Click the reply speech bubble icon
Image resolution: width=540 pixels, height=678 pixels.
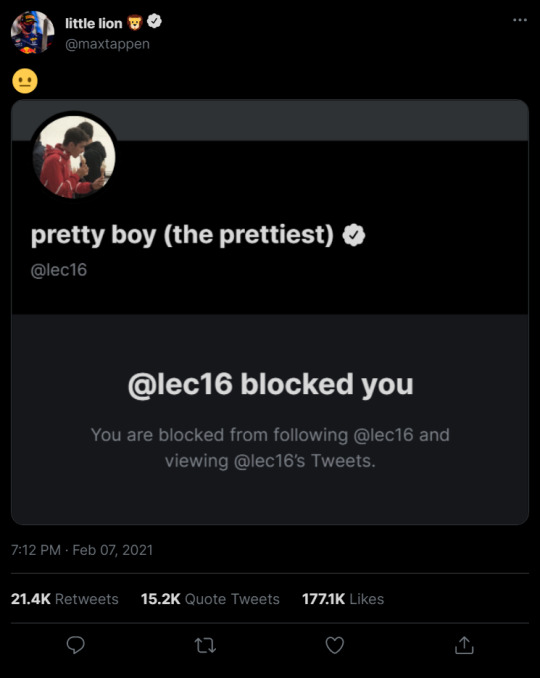click(76, 645)
